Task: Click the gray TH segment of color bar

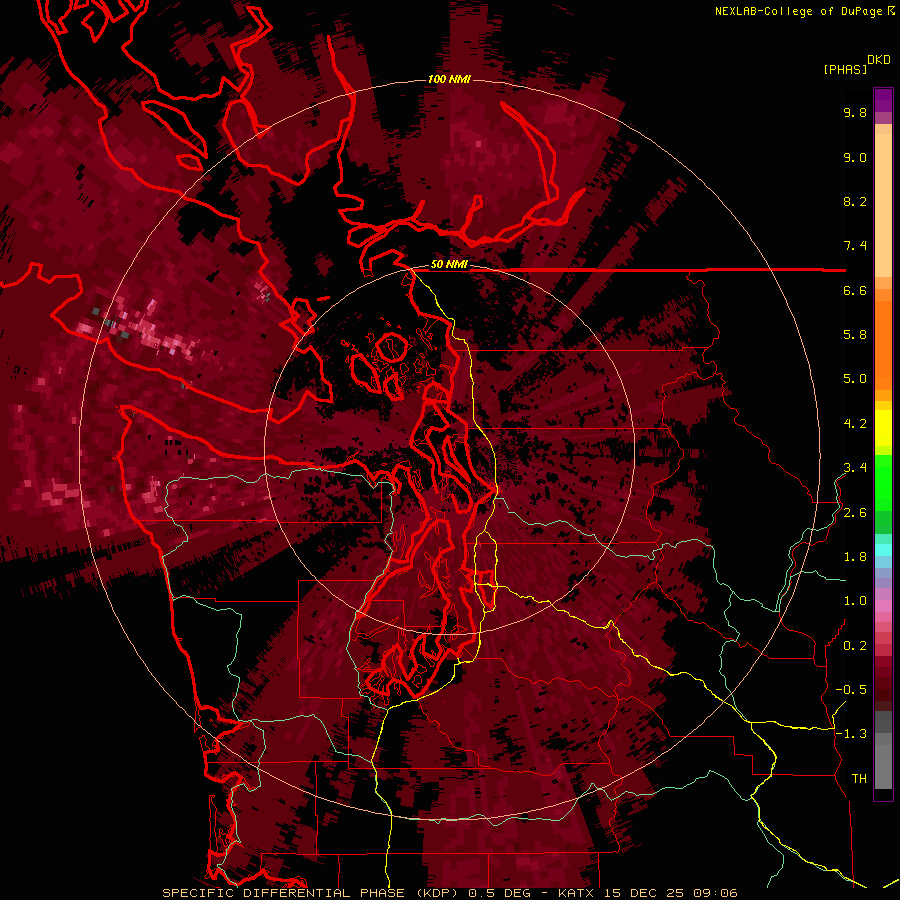Action: click(x=883, y=763)
